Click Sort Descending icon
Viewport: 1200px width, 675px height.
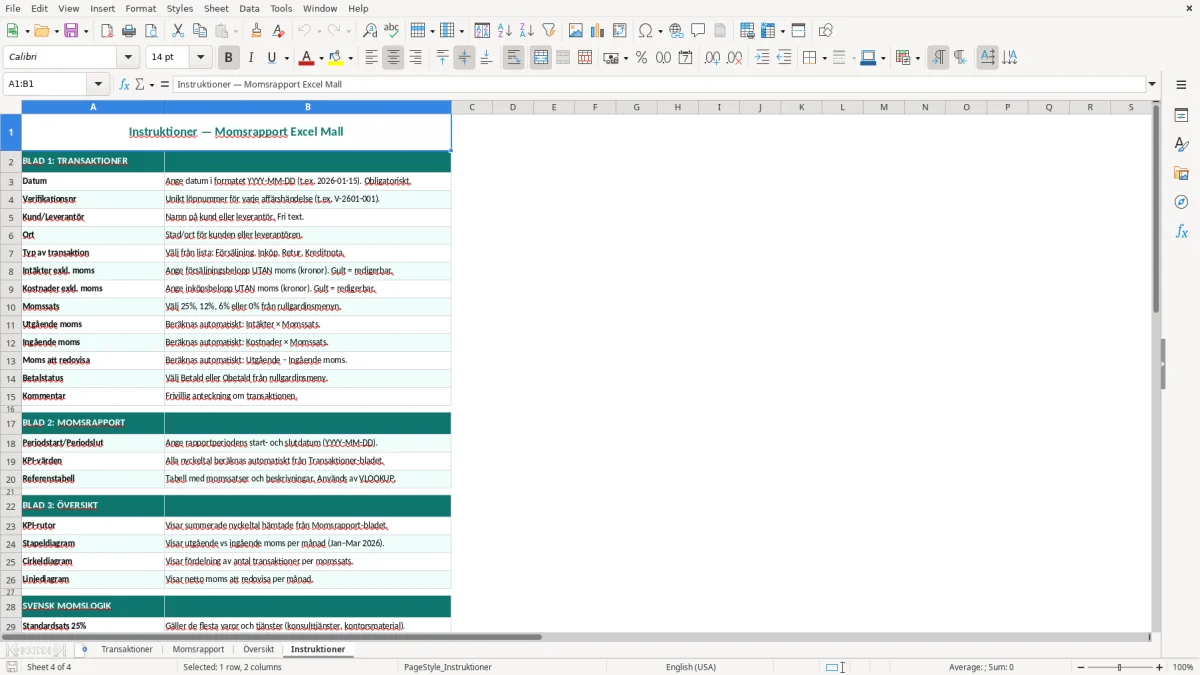(527, 31)
